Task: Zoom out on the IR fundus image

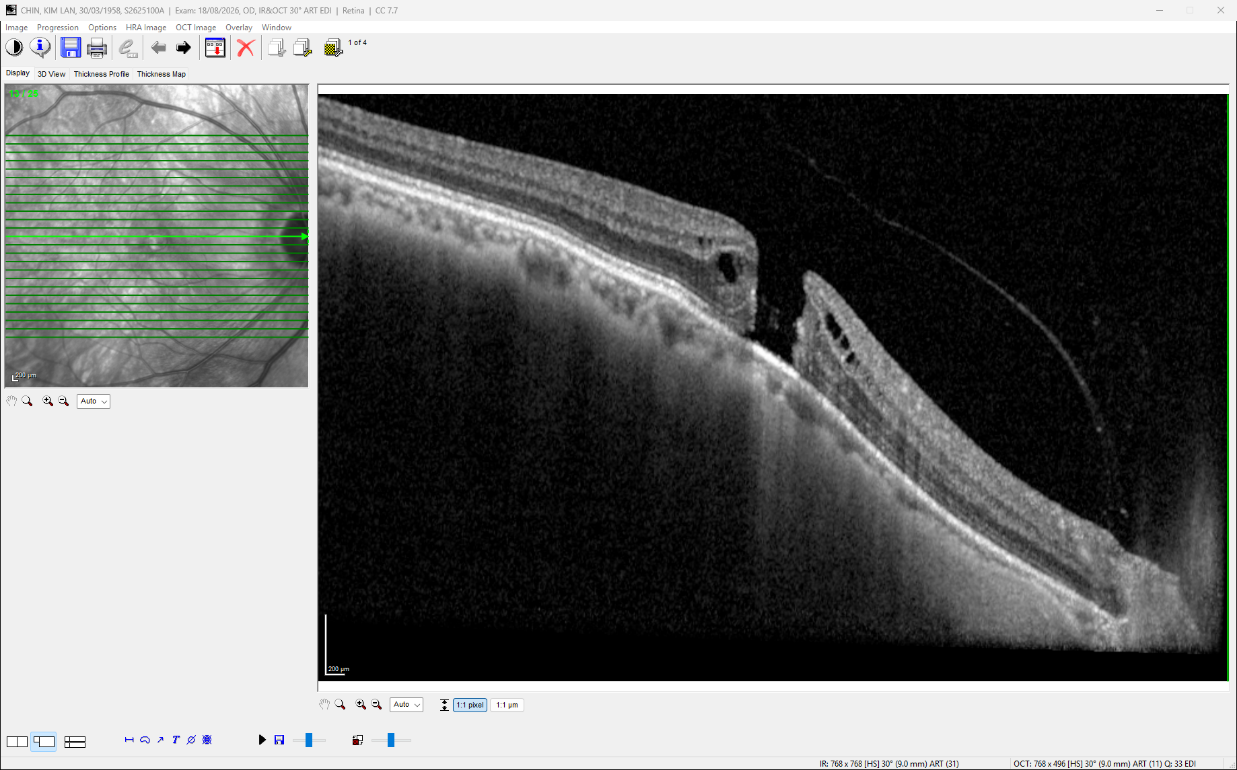Action: click(63, 400)
